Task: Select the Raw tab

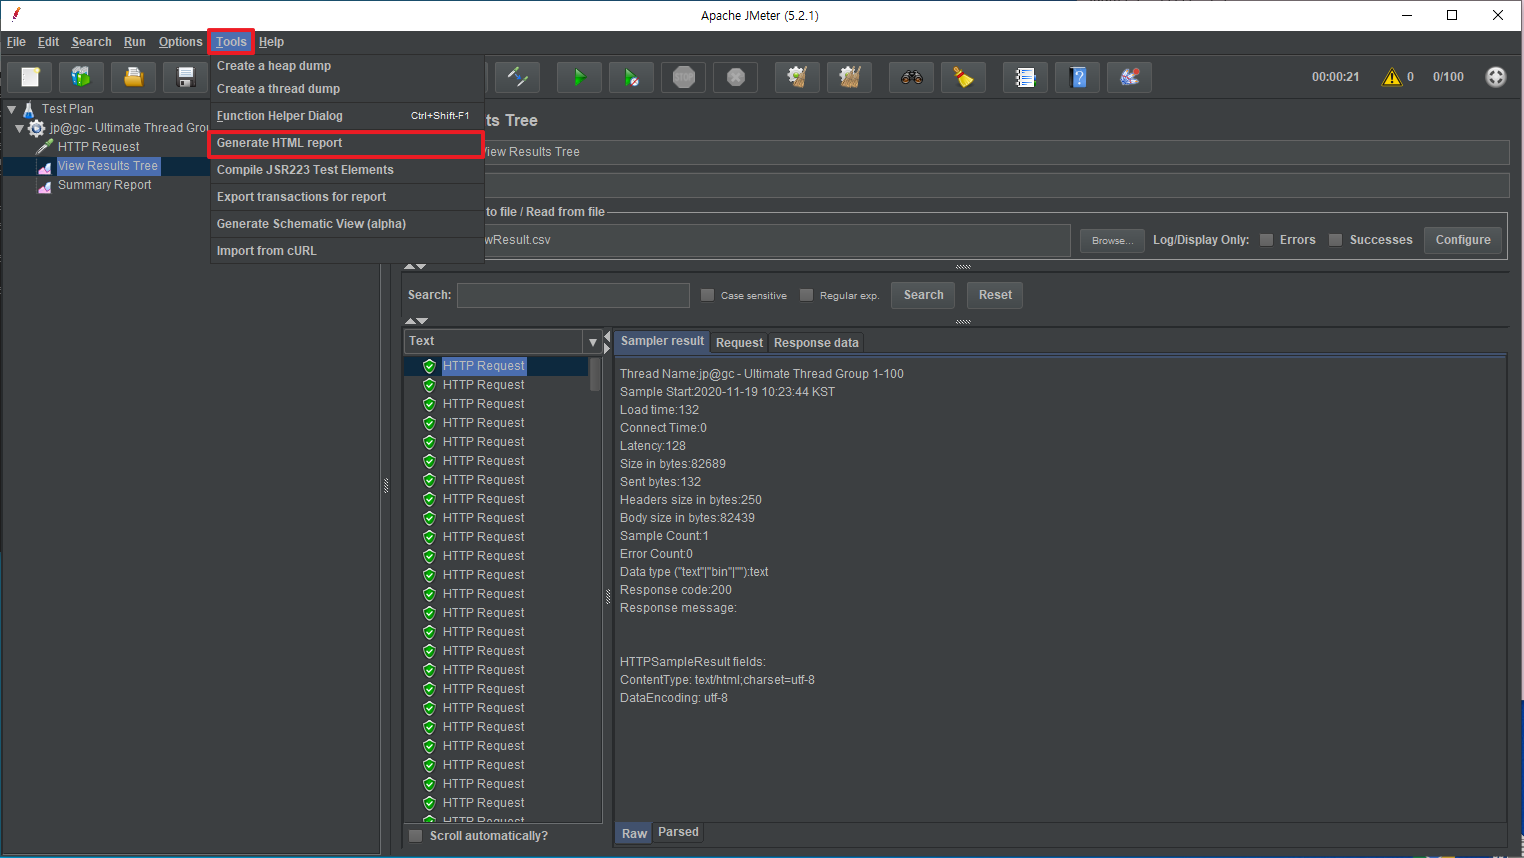Action: click(x=634, y=833)
